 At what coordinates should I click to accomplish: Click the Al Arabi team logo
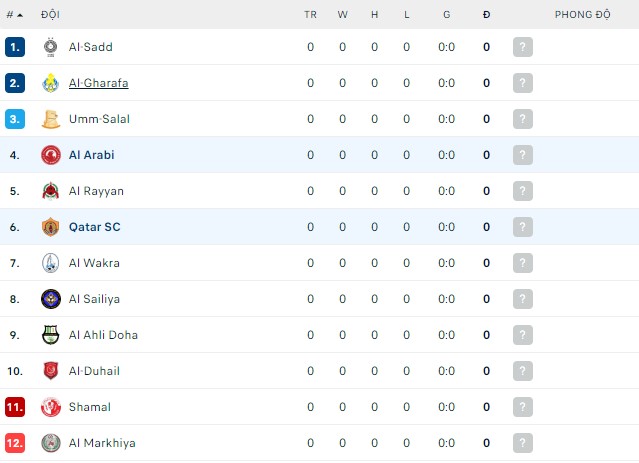[x=50, y=155]
